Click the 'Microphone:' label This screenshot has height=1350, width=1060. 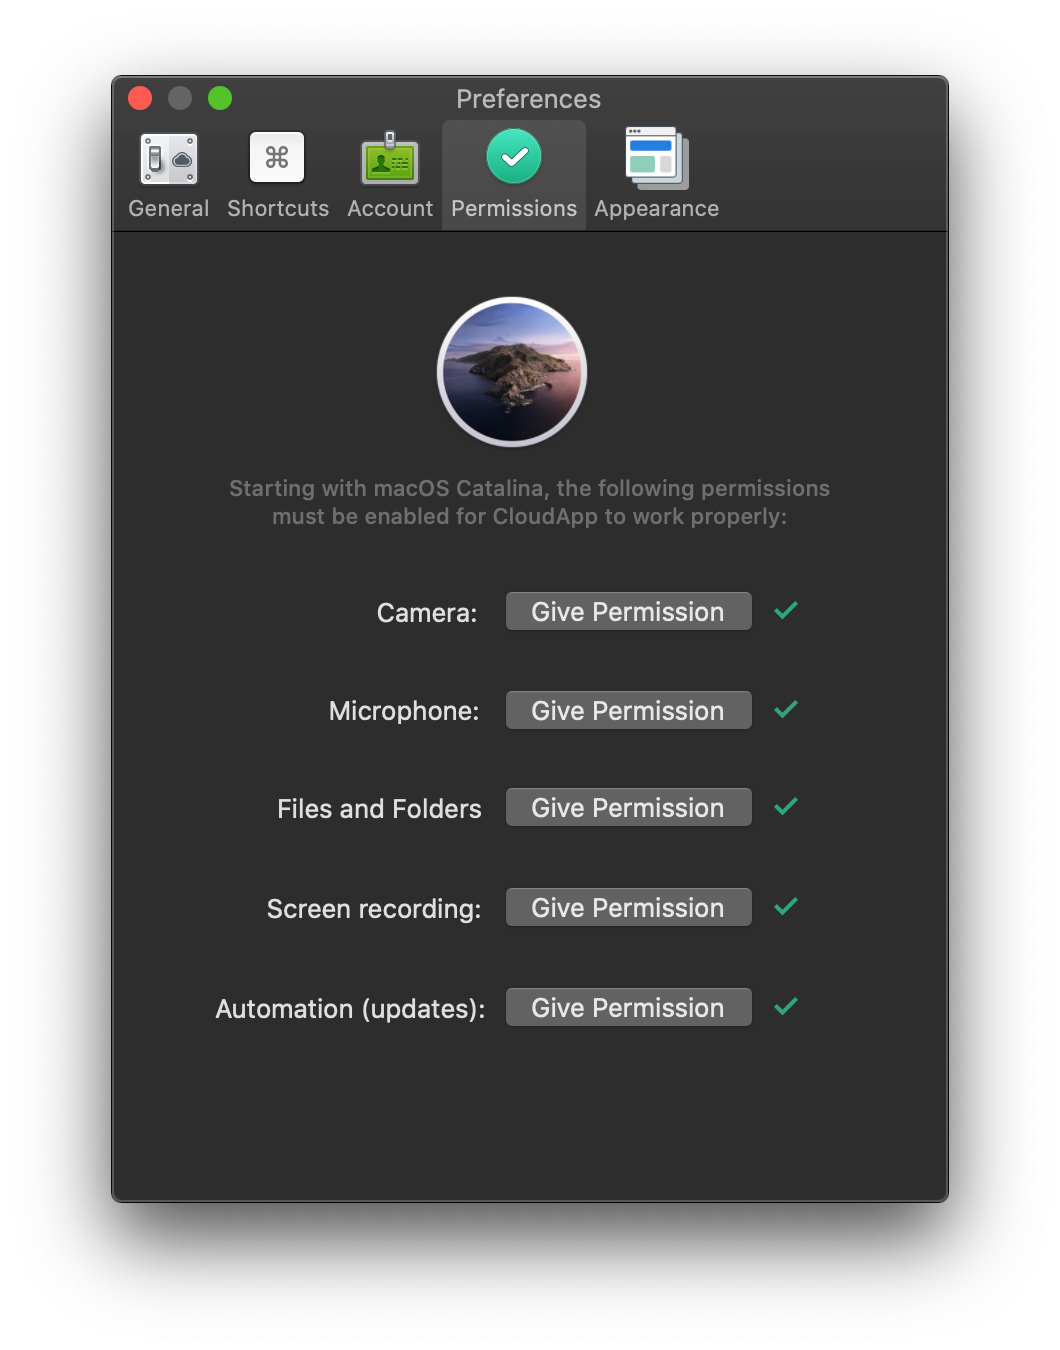[404, 711]
